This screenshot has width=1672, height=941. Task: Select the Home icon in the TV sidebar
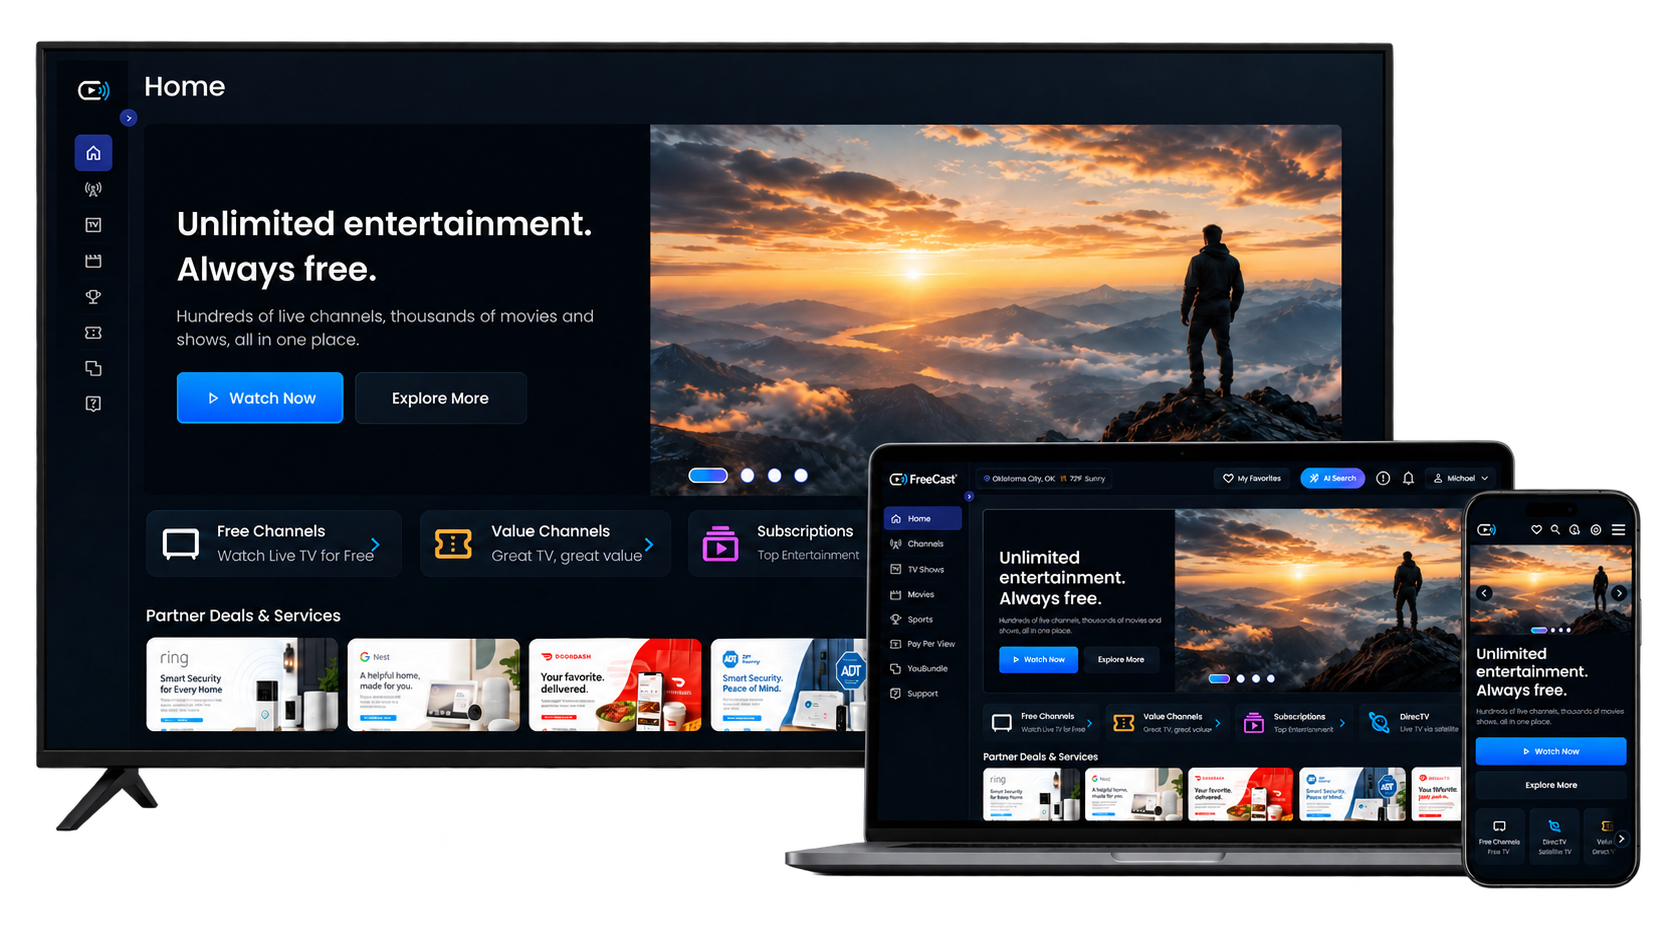93,153
